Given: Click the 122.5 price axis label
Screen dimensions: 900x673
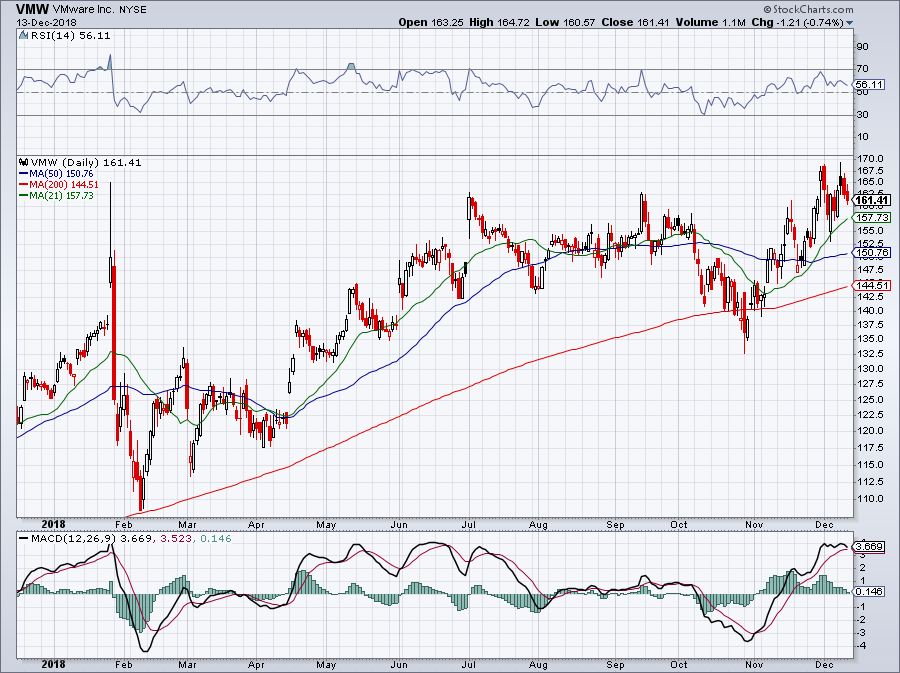Looking at the screenshot, I should point(870,415).
